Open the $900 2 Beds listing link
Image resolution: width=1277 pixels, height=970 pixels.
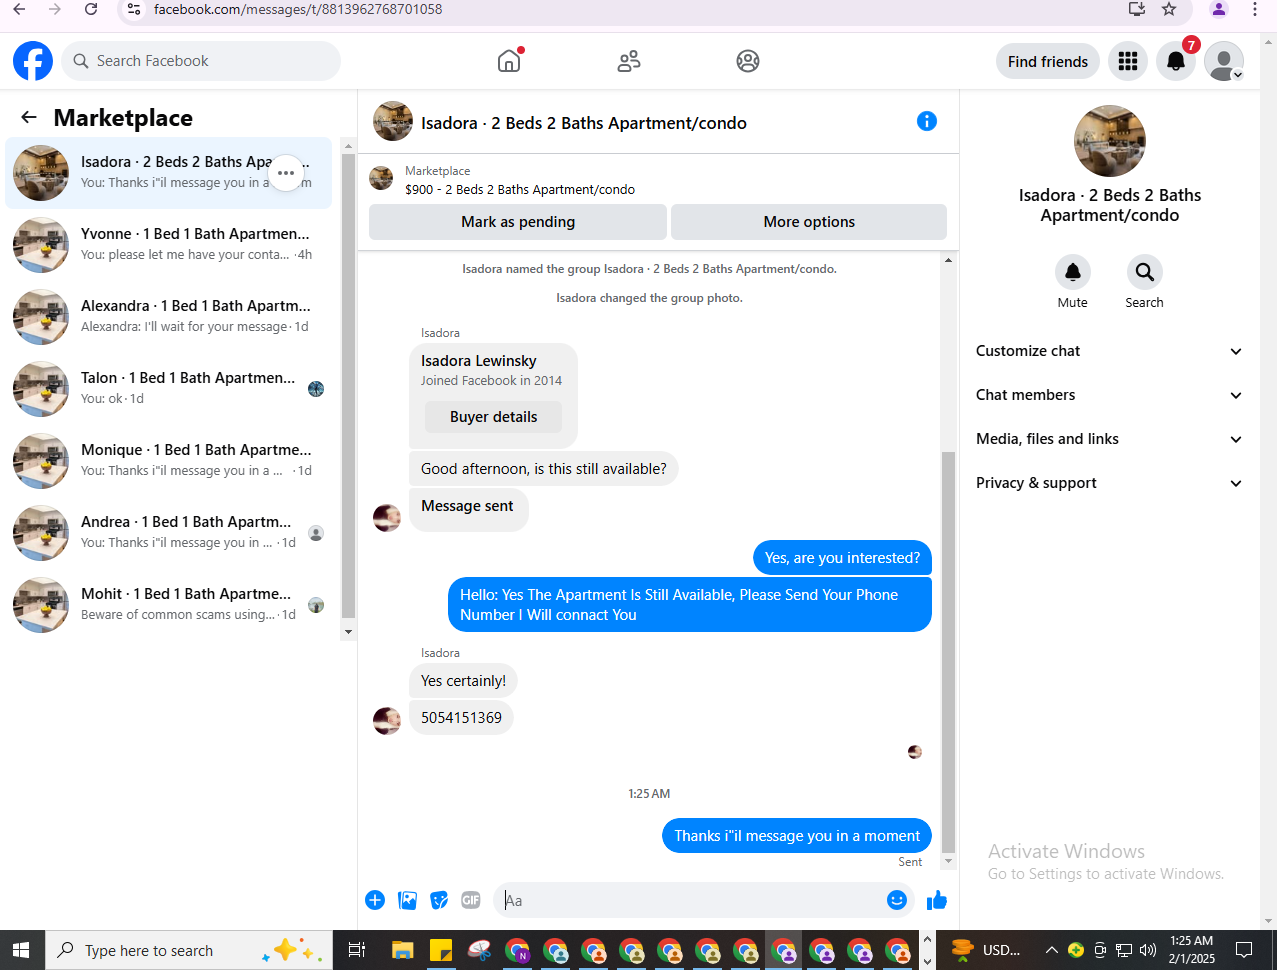(x=520, y=189)
